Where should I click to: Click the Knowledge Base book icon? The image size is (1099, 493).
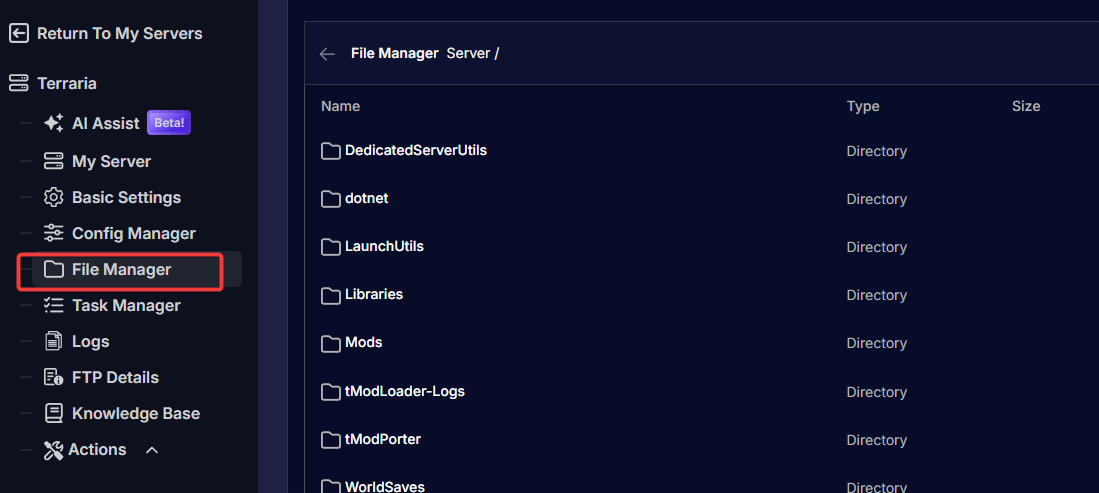(54, 413)
